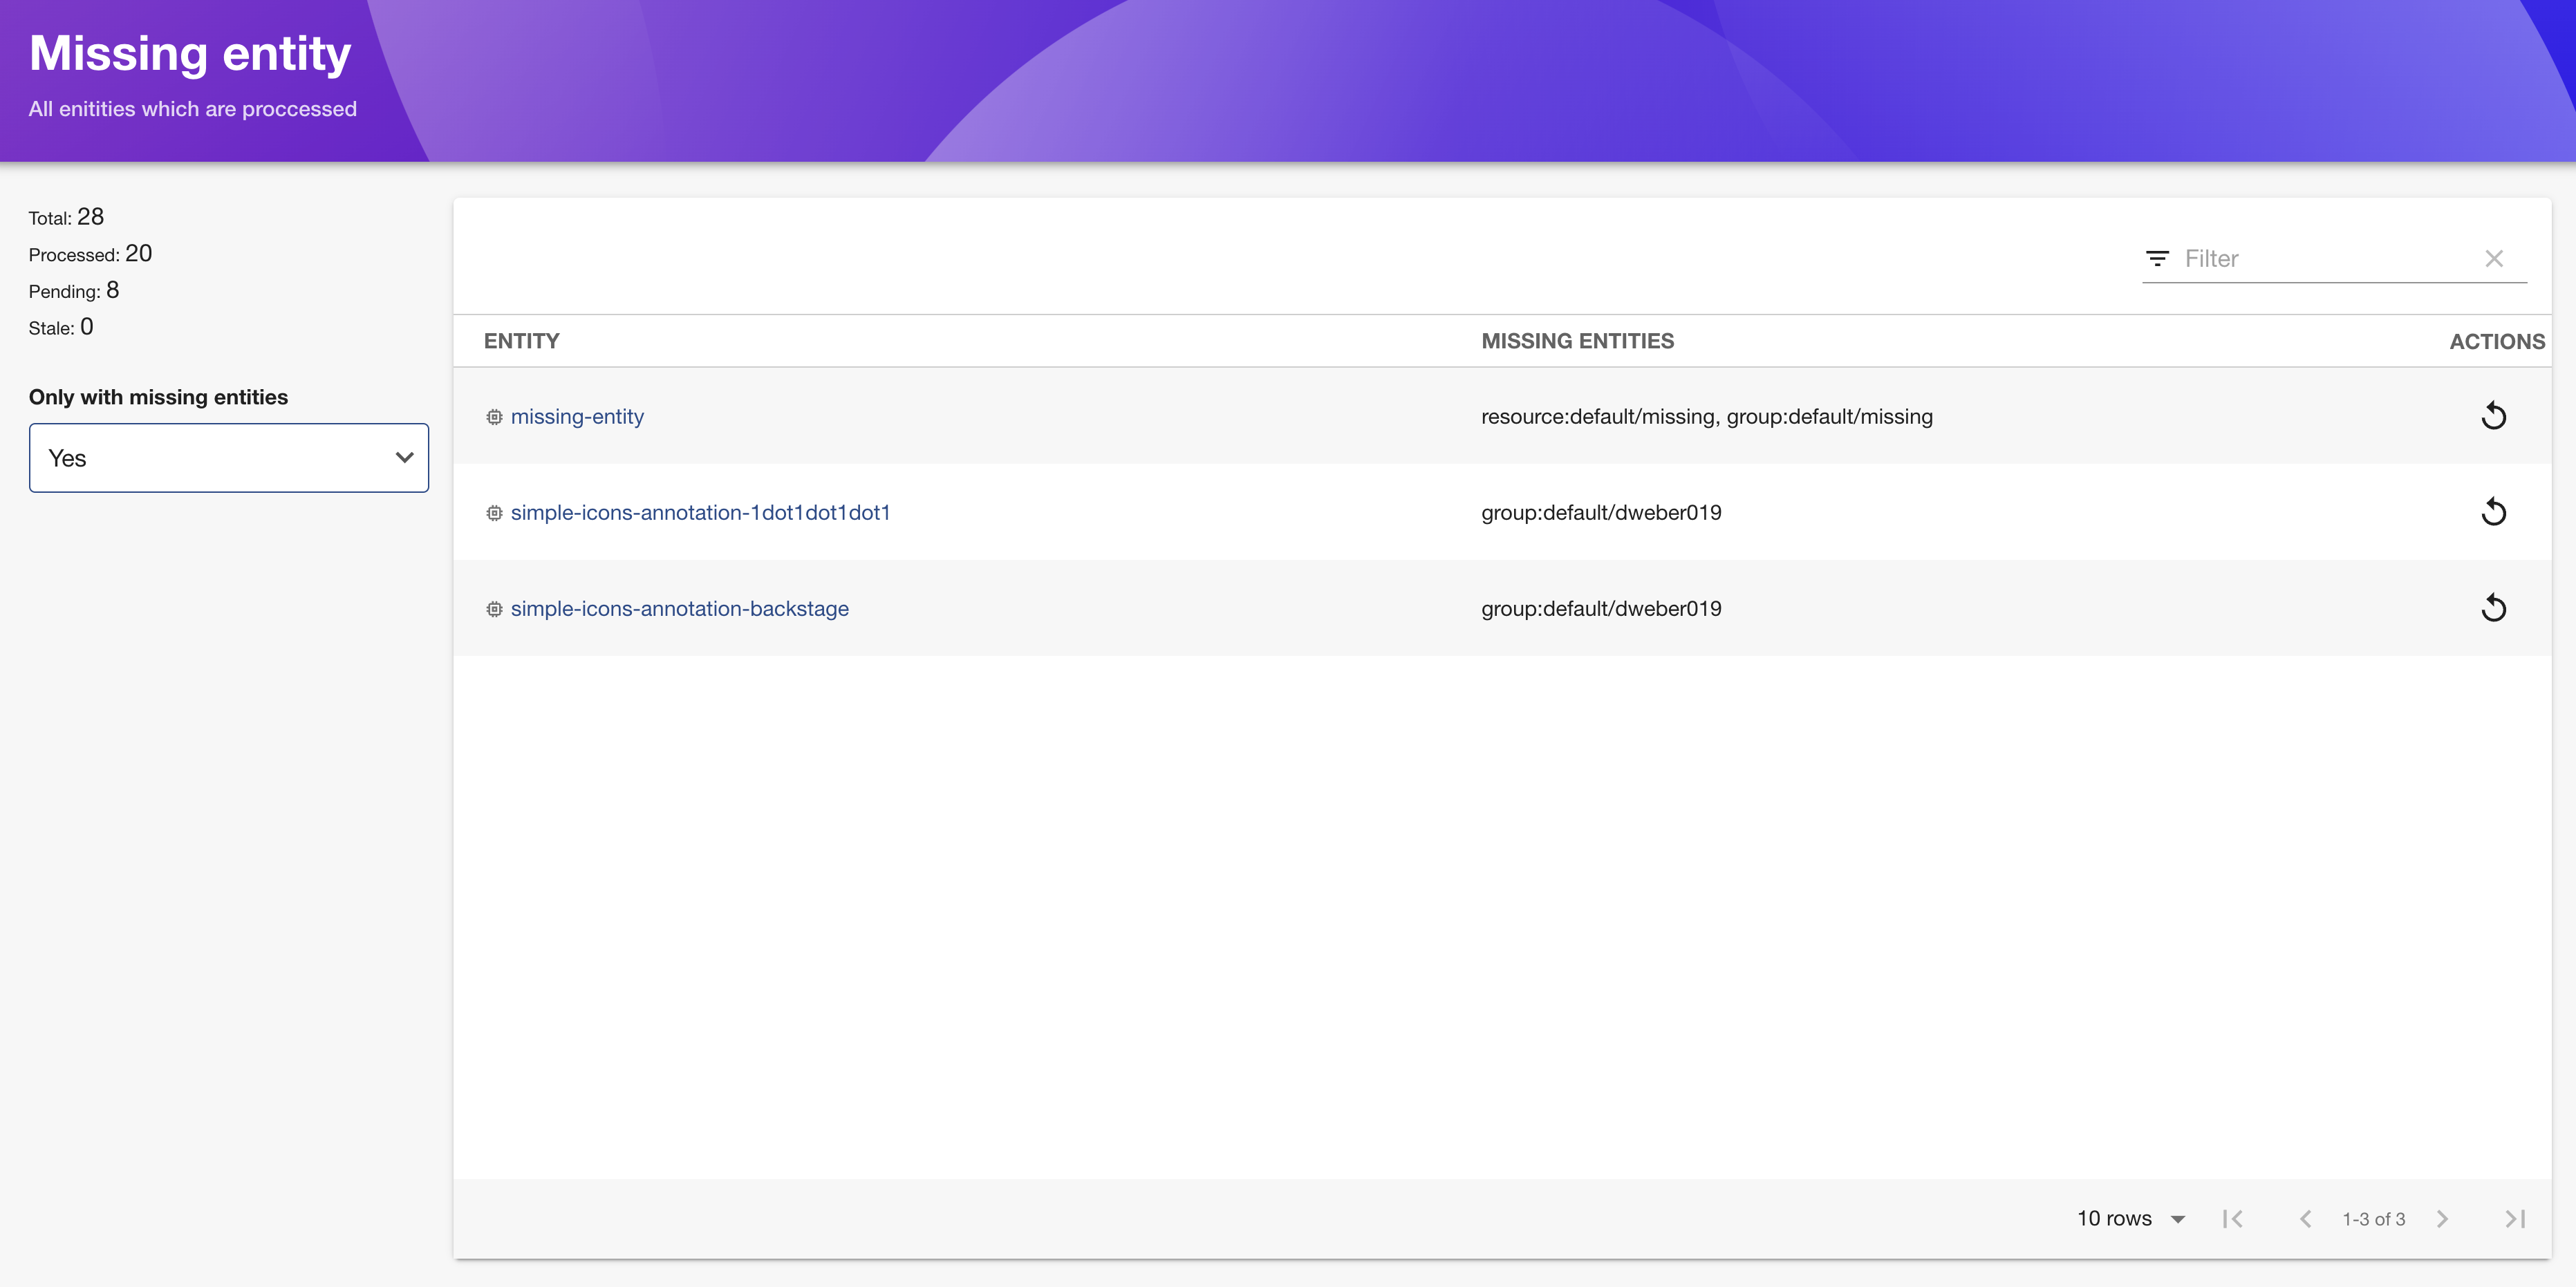Sort by the Entity column header
The width and height of the screenshot is (2576, 1287).
[x=521, y=341]
